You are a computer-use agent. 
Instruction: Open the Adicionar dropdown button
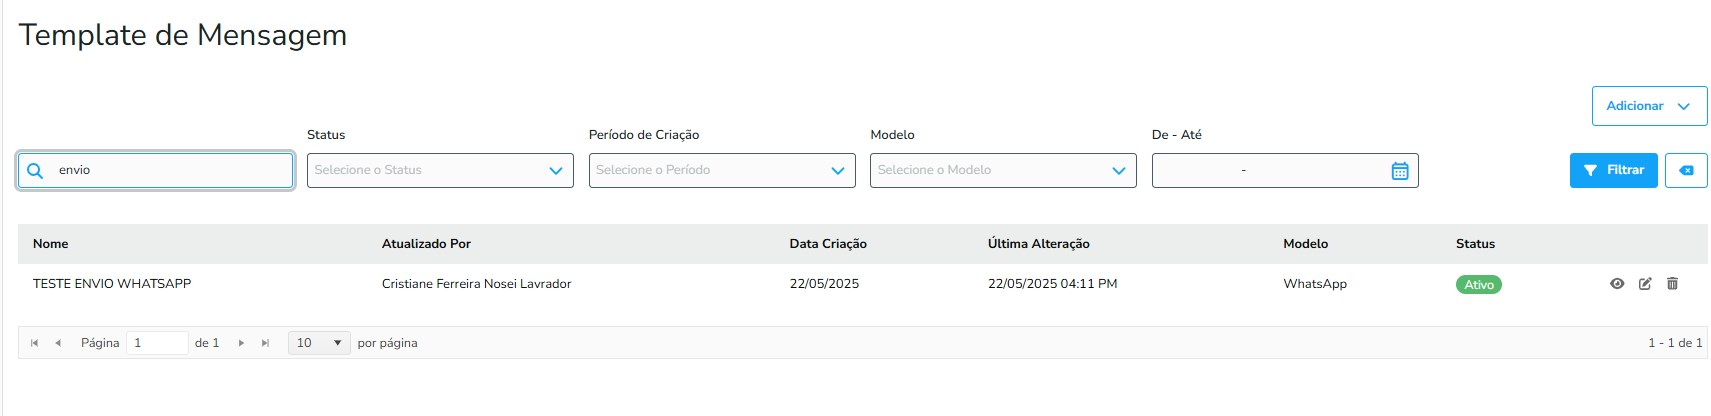[x=1648, y=106]
